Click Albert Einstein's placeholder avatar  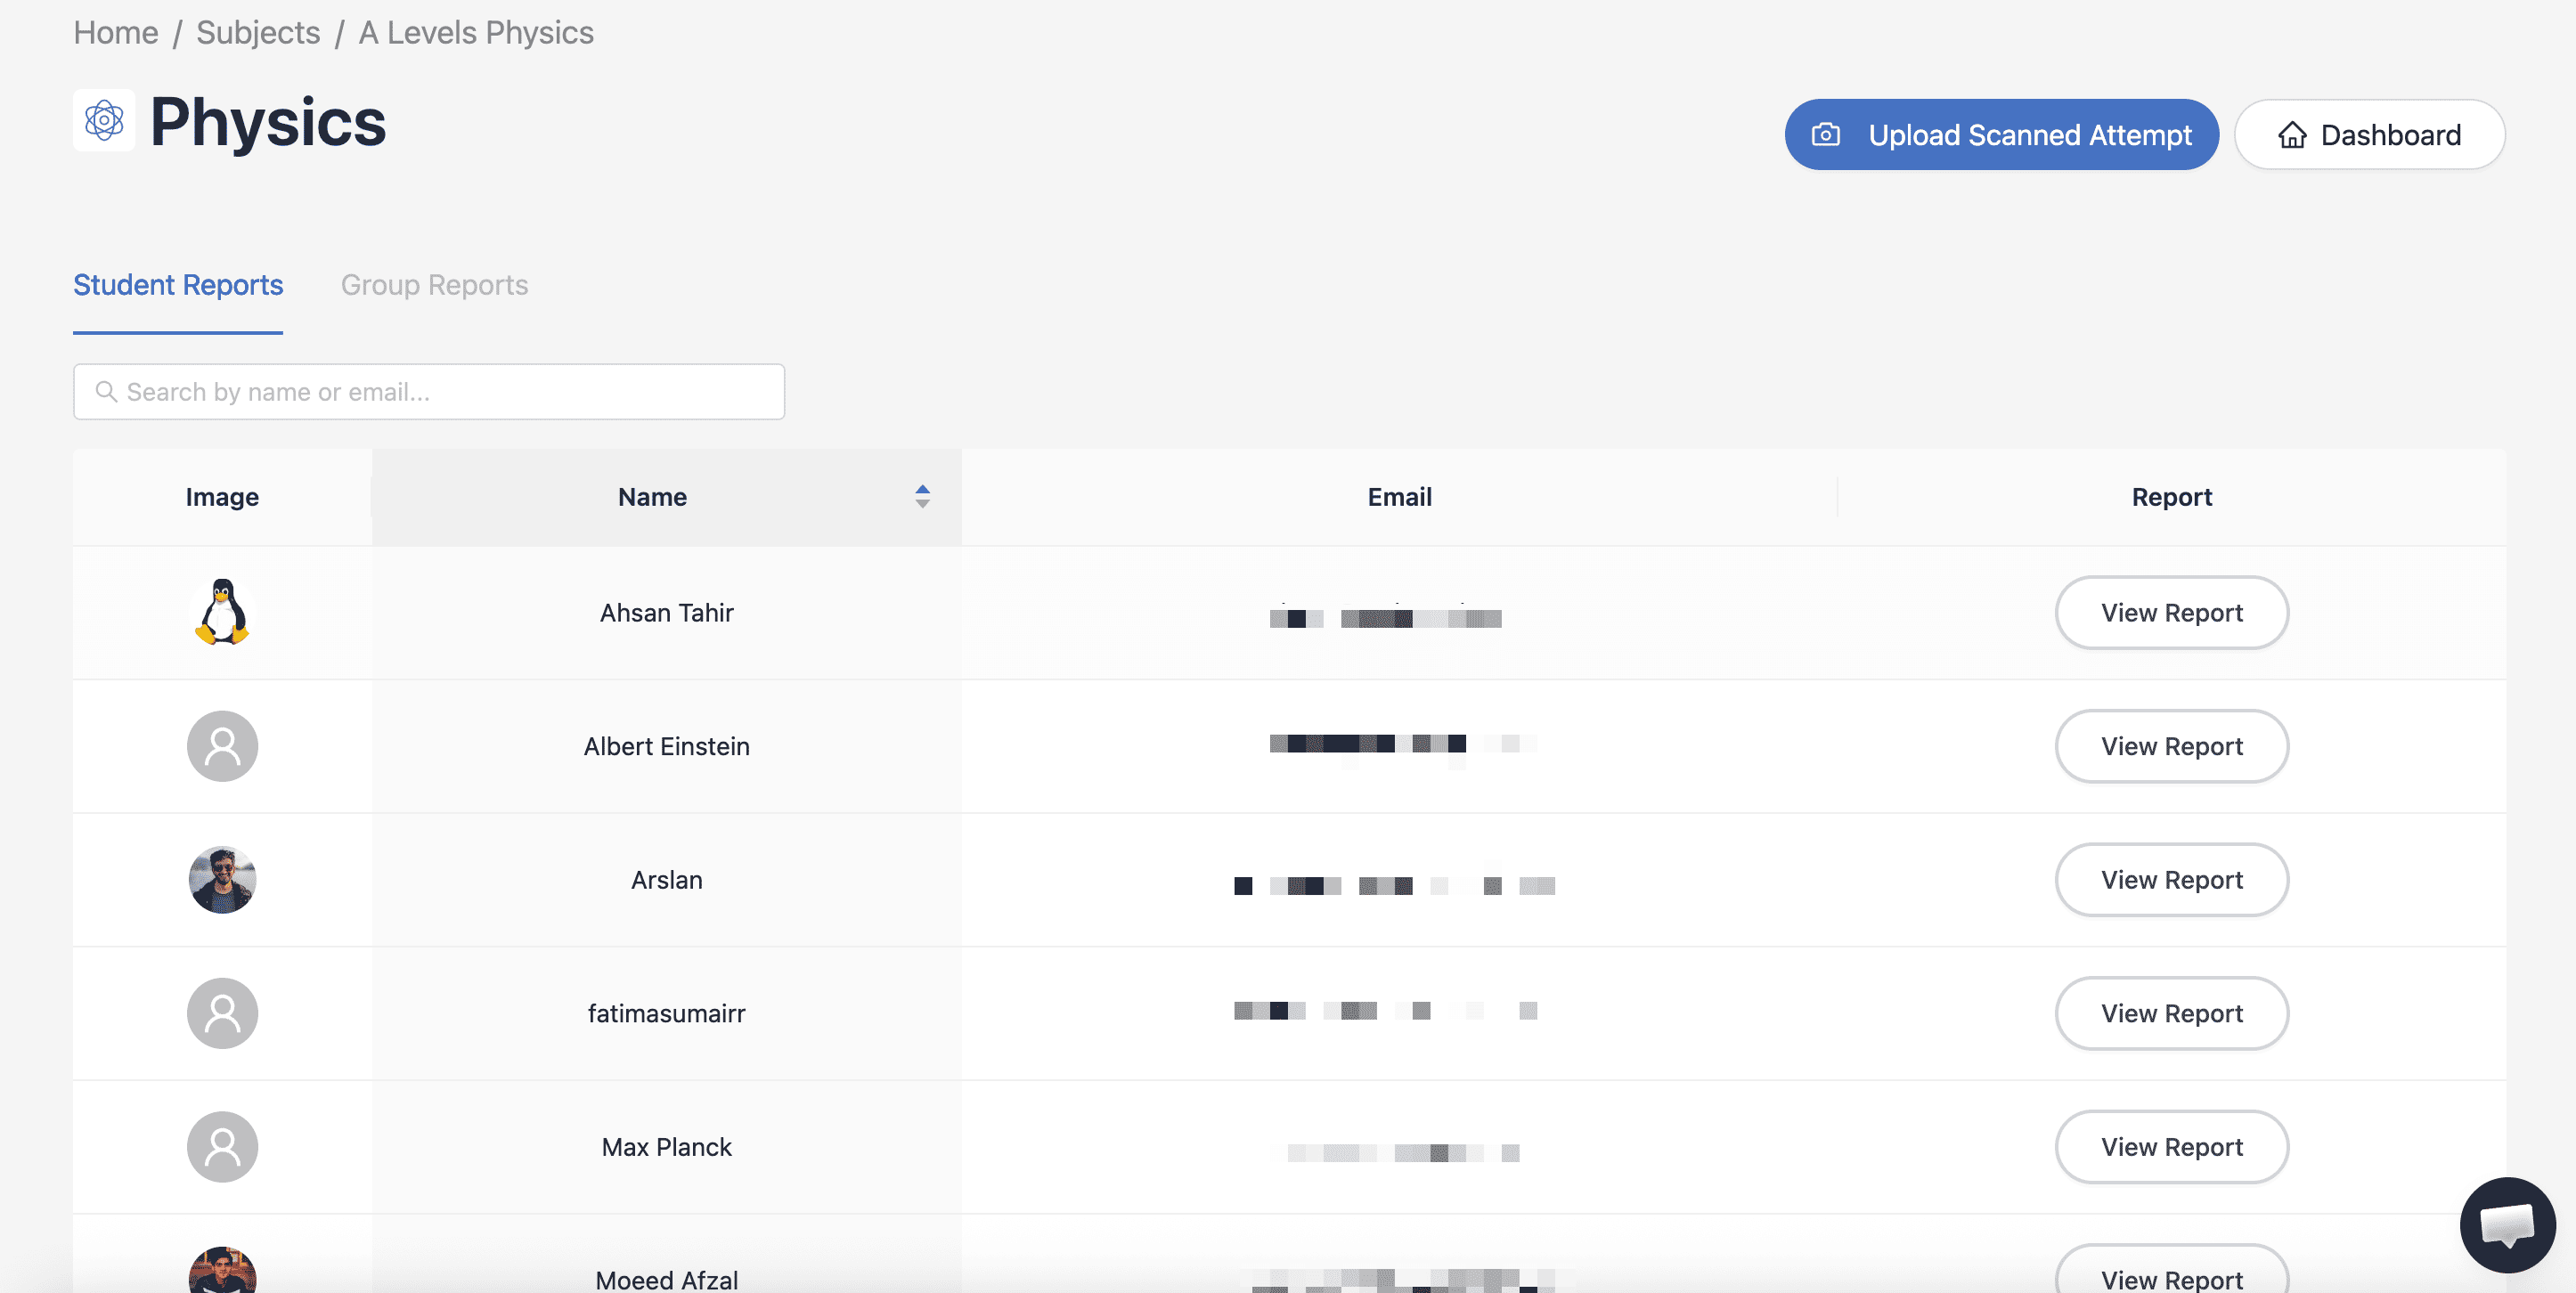(222, 746)
